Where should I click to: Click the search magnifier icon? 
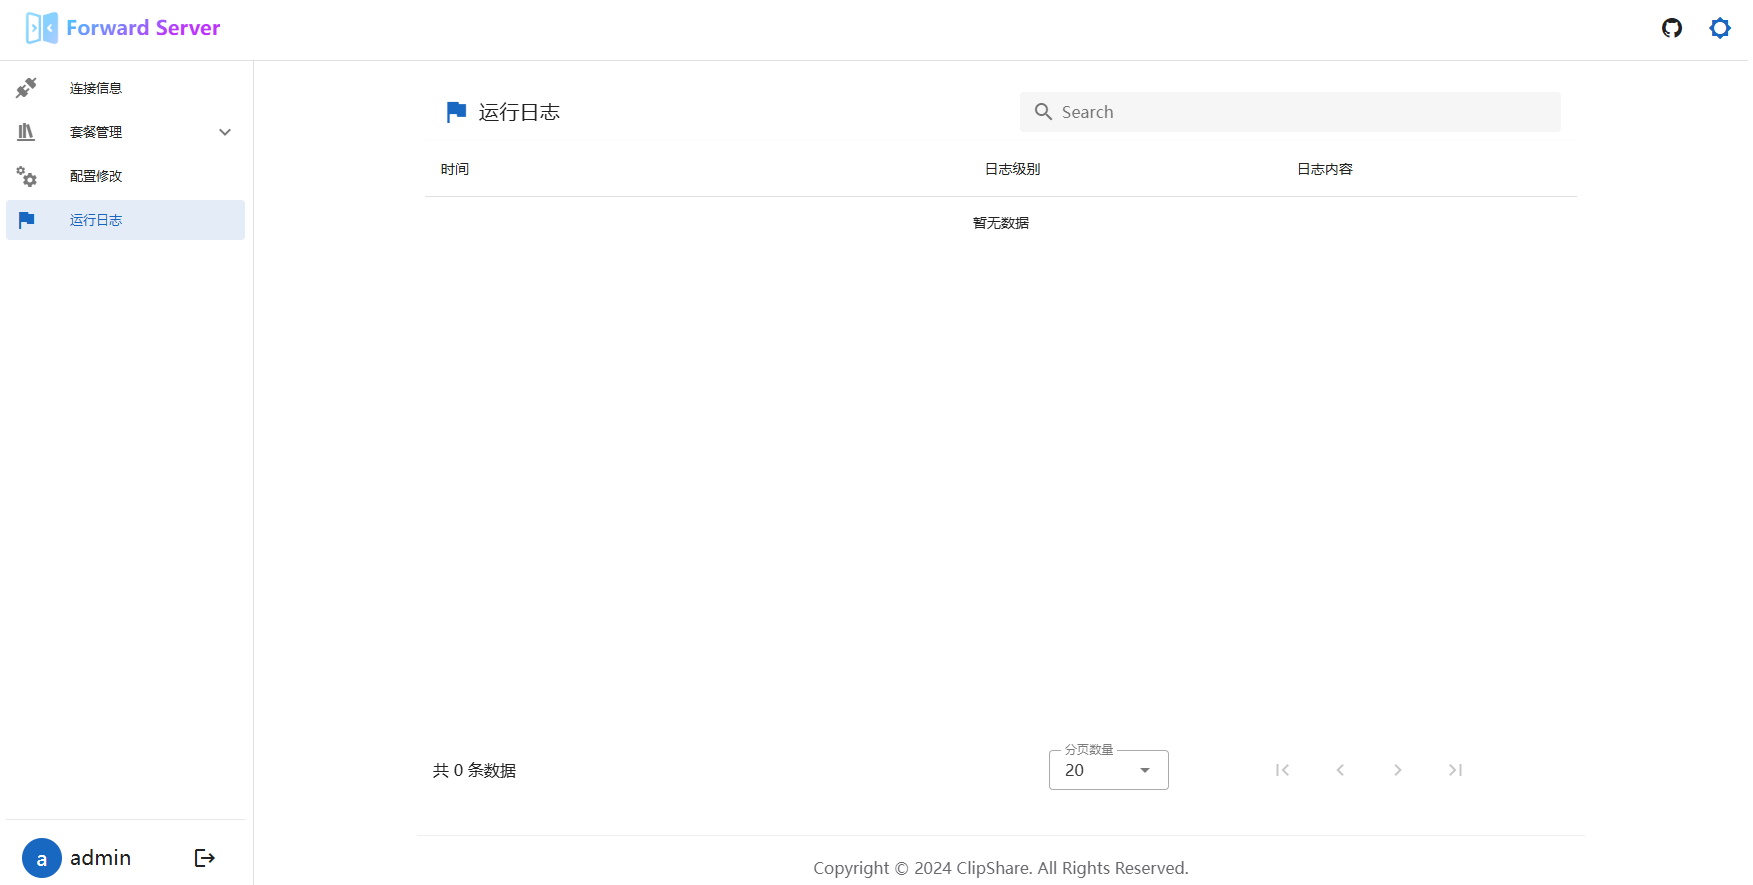1043,112
